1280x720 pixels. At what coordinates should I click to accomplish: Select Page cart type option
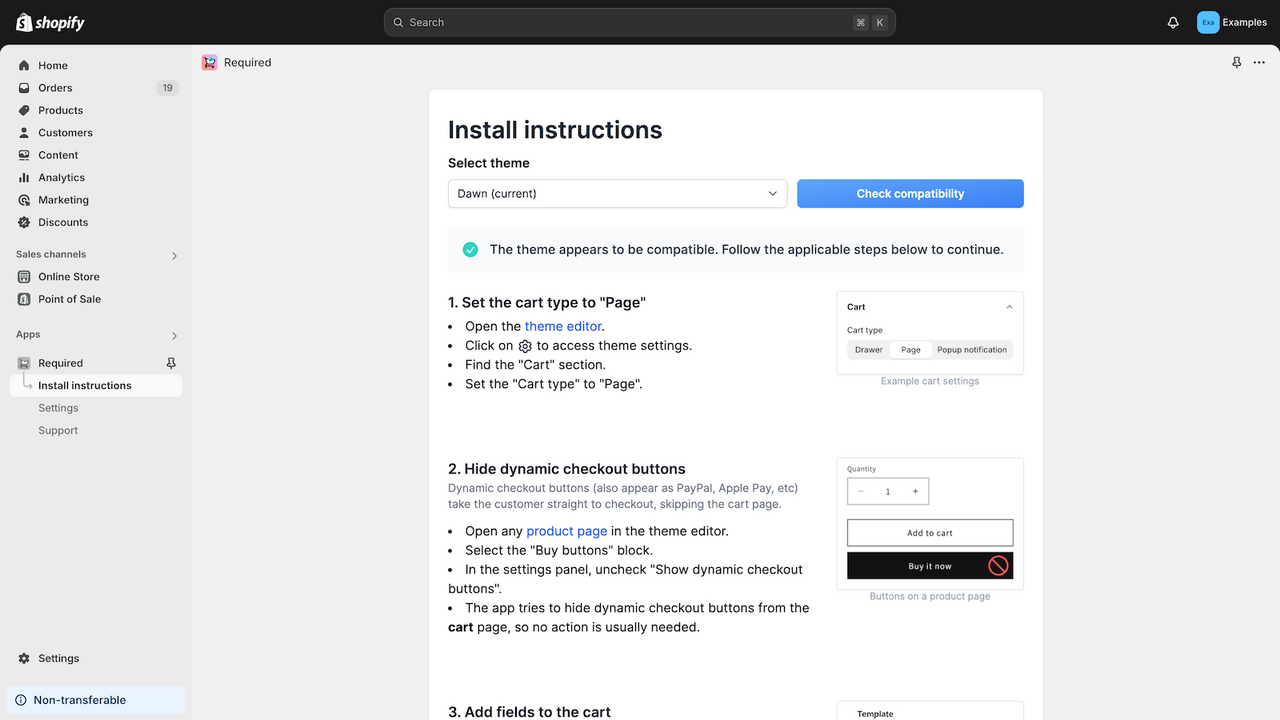pos(910,350)
